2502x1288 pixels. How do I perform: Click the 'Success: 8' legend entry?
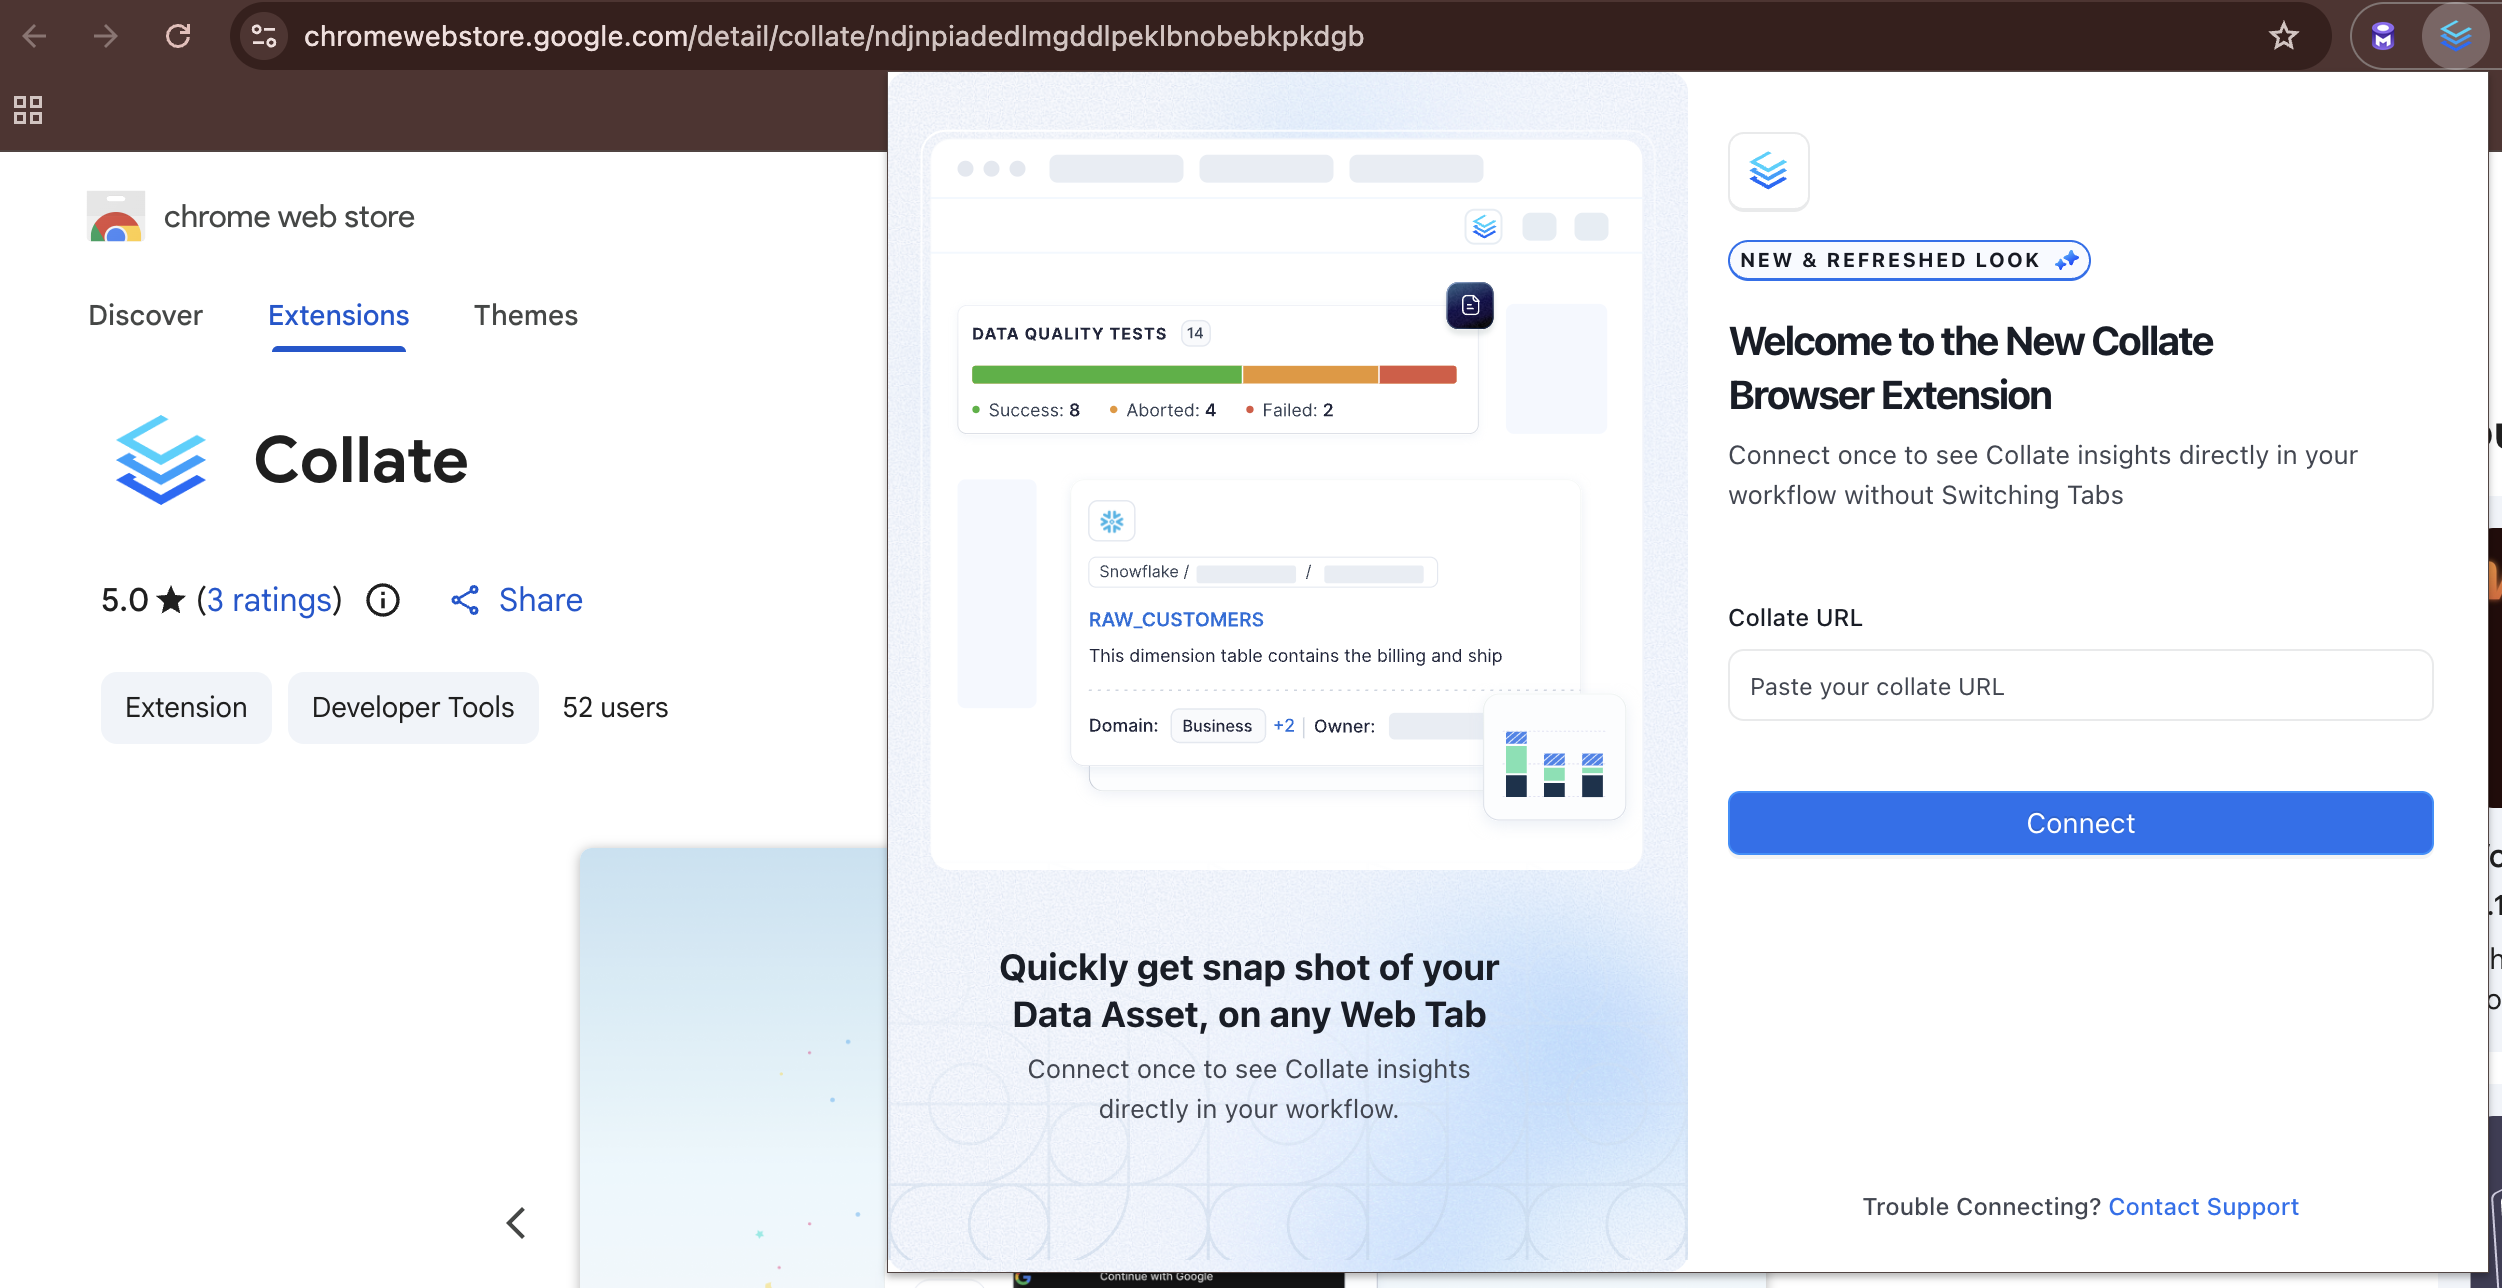click(1026, 410)
